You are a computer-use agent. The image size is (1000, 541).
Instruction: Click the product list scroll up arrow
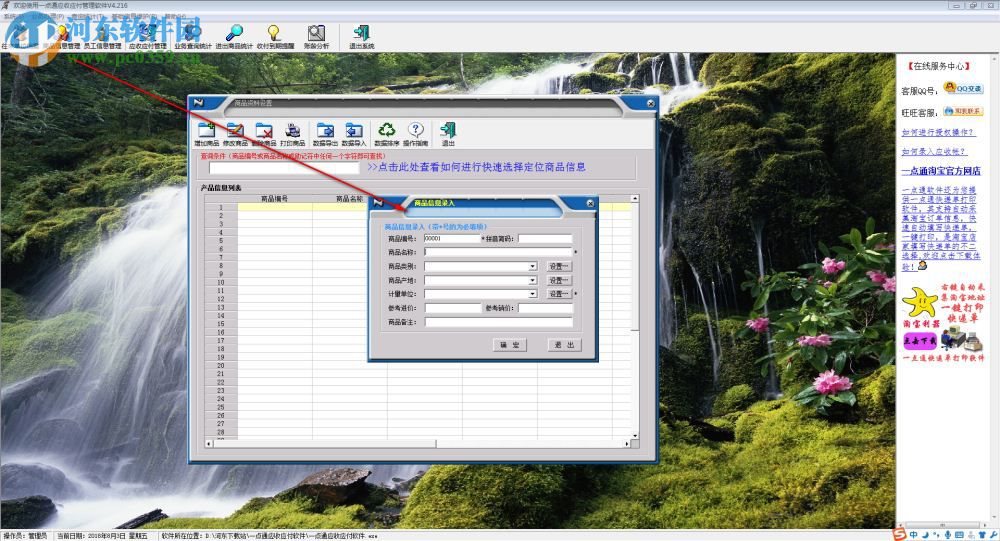click(635, 199)
